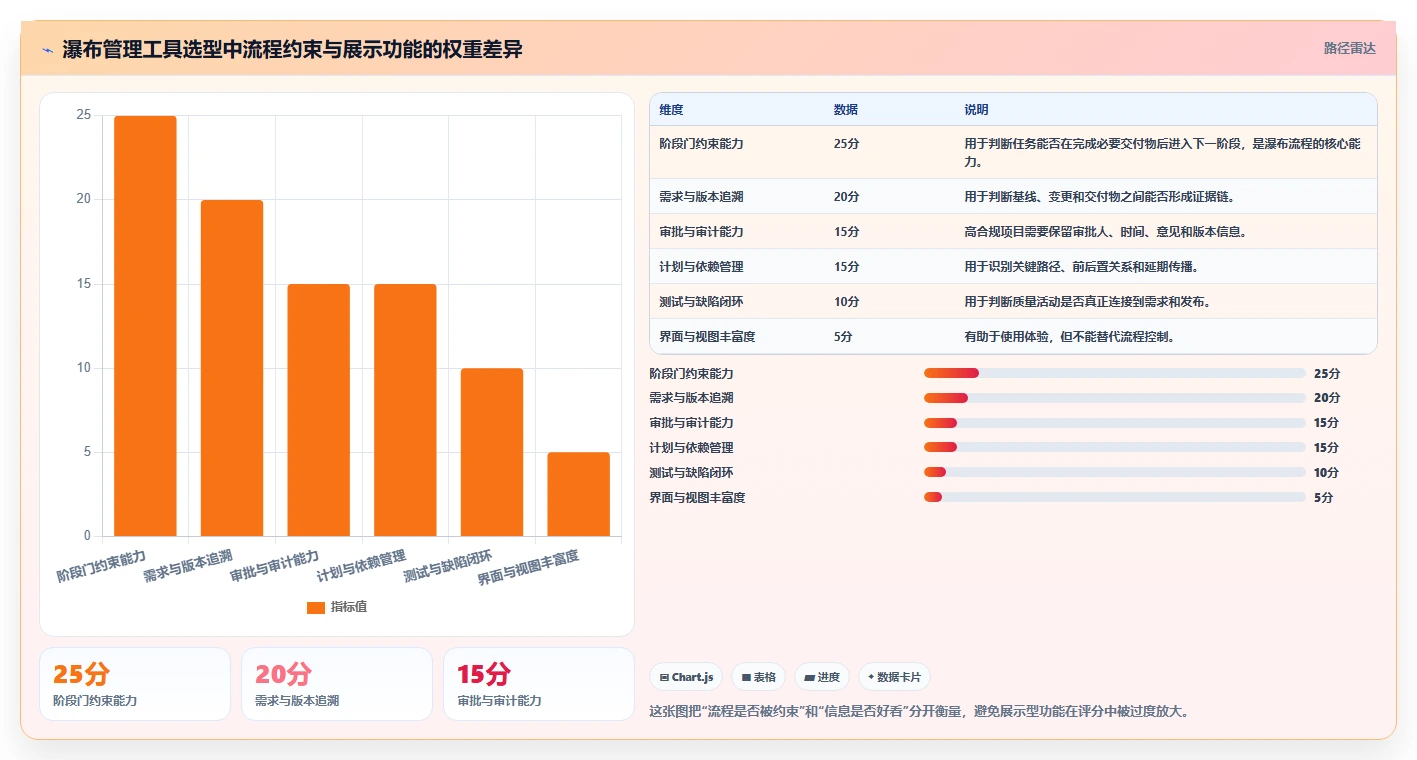Click the 测试与缺陷闭环 progress bar
Image resolution: width=1417 pixels, height=760 pixels.
1114,472
